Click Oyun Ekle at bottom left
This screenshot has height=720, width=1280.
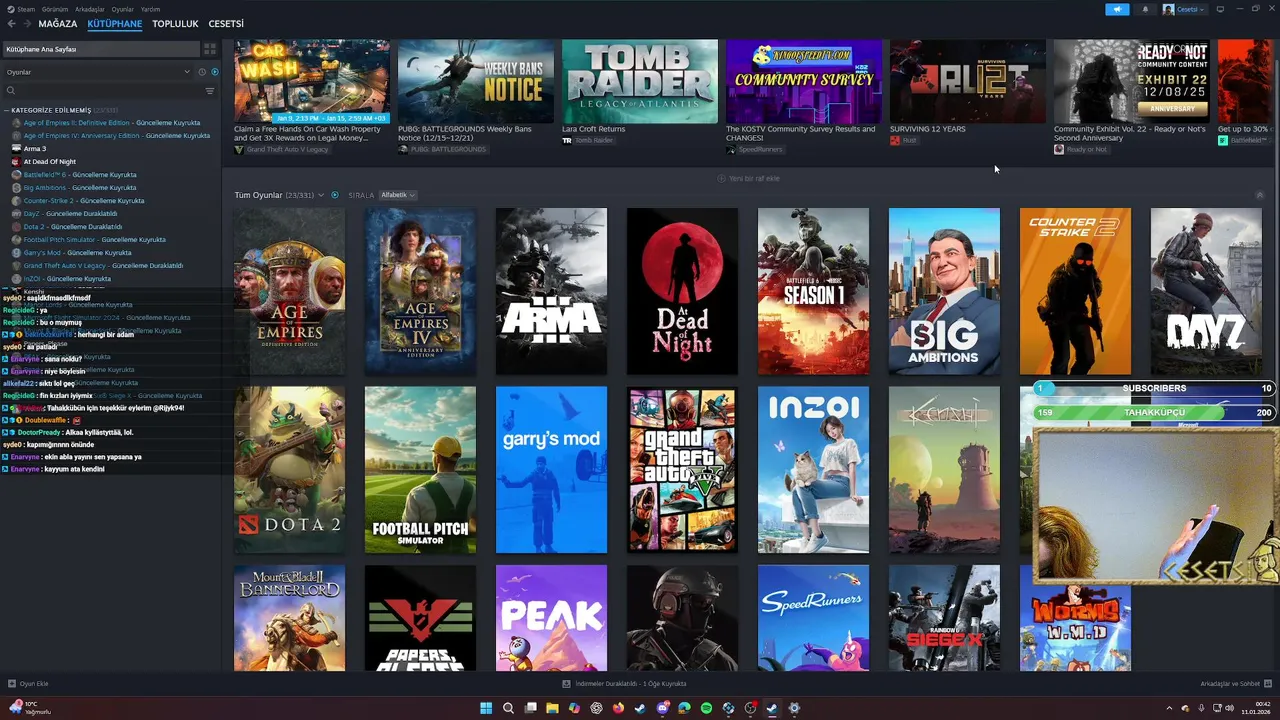click(28, 684)
